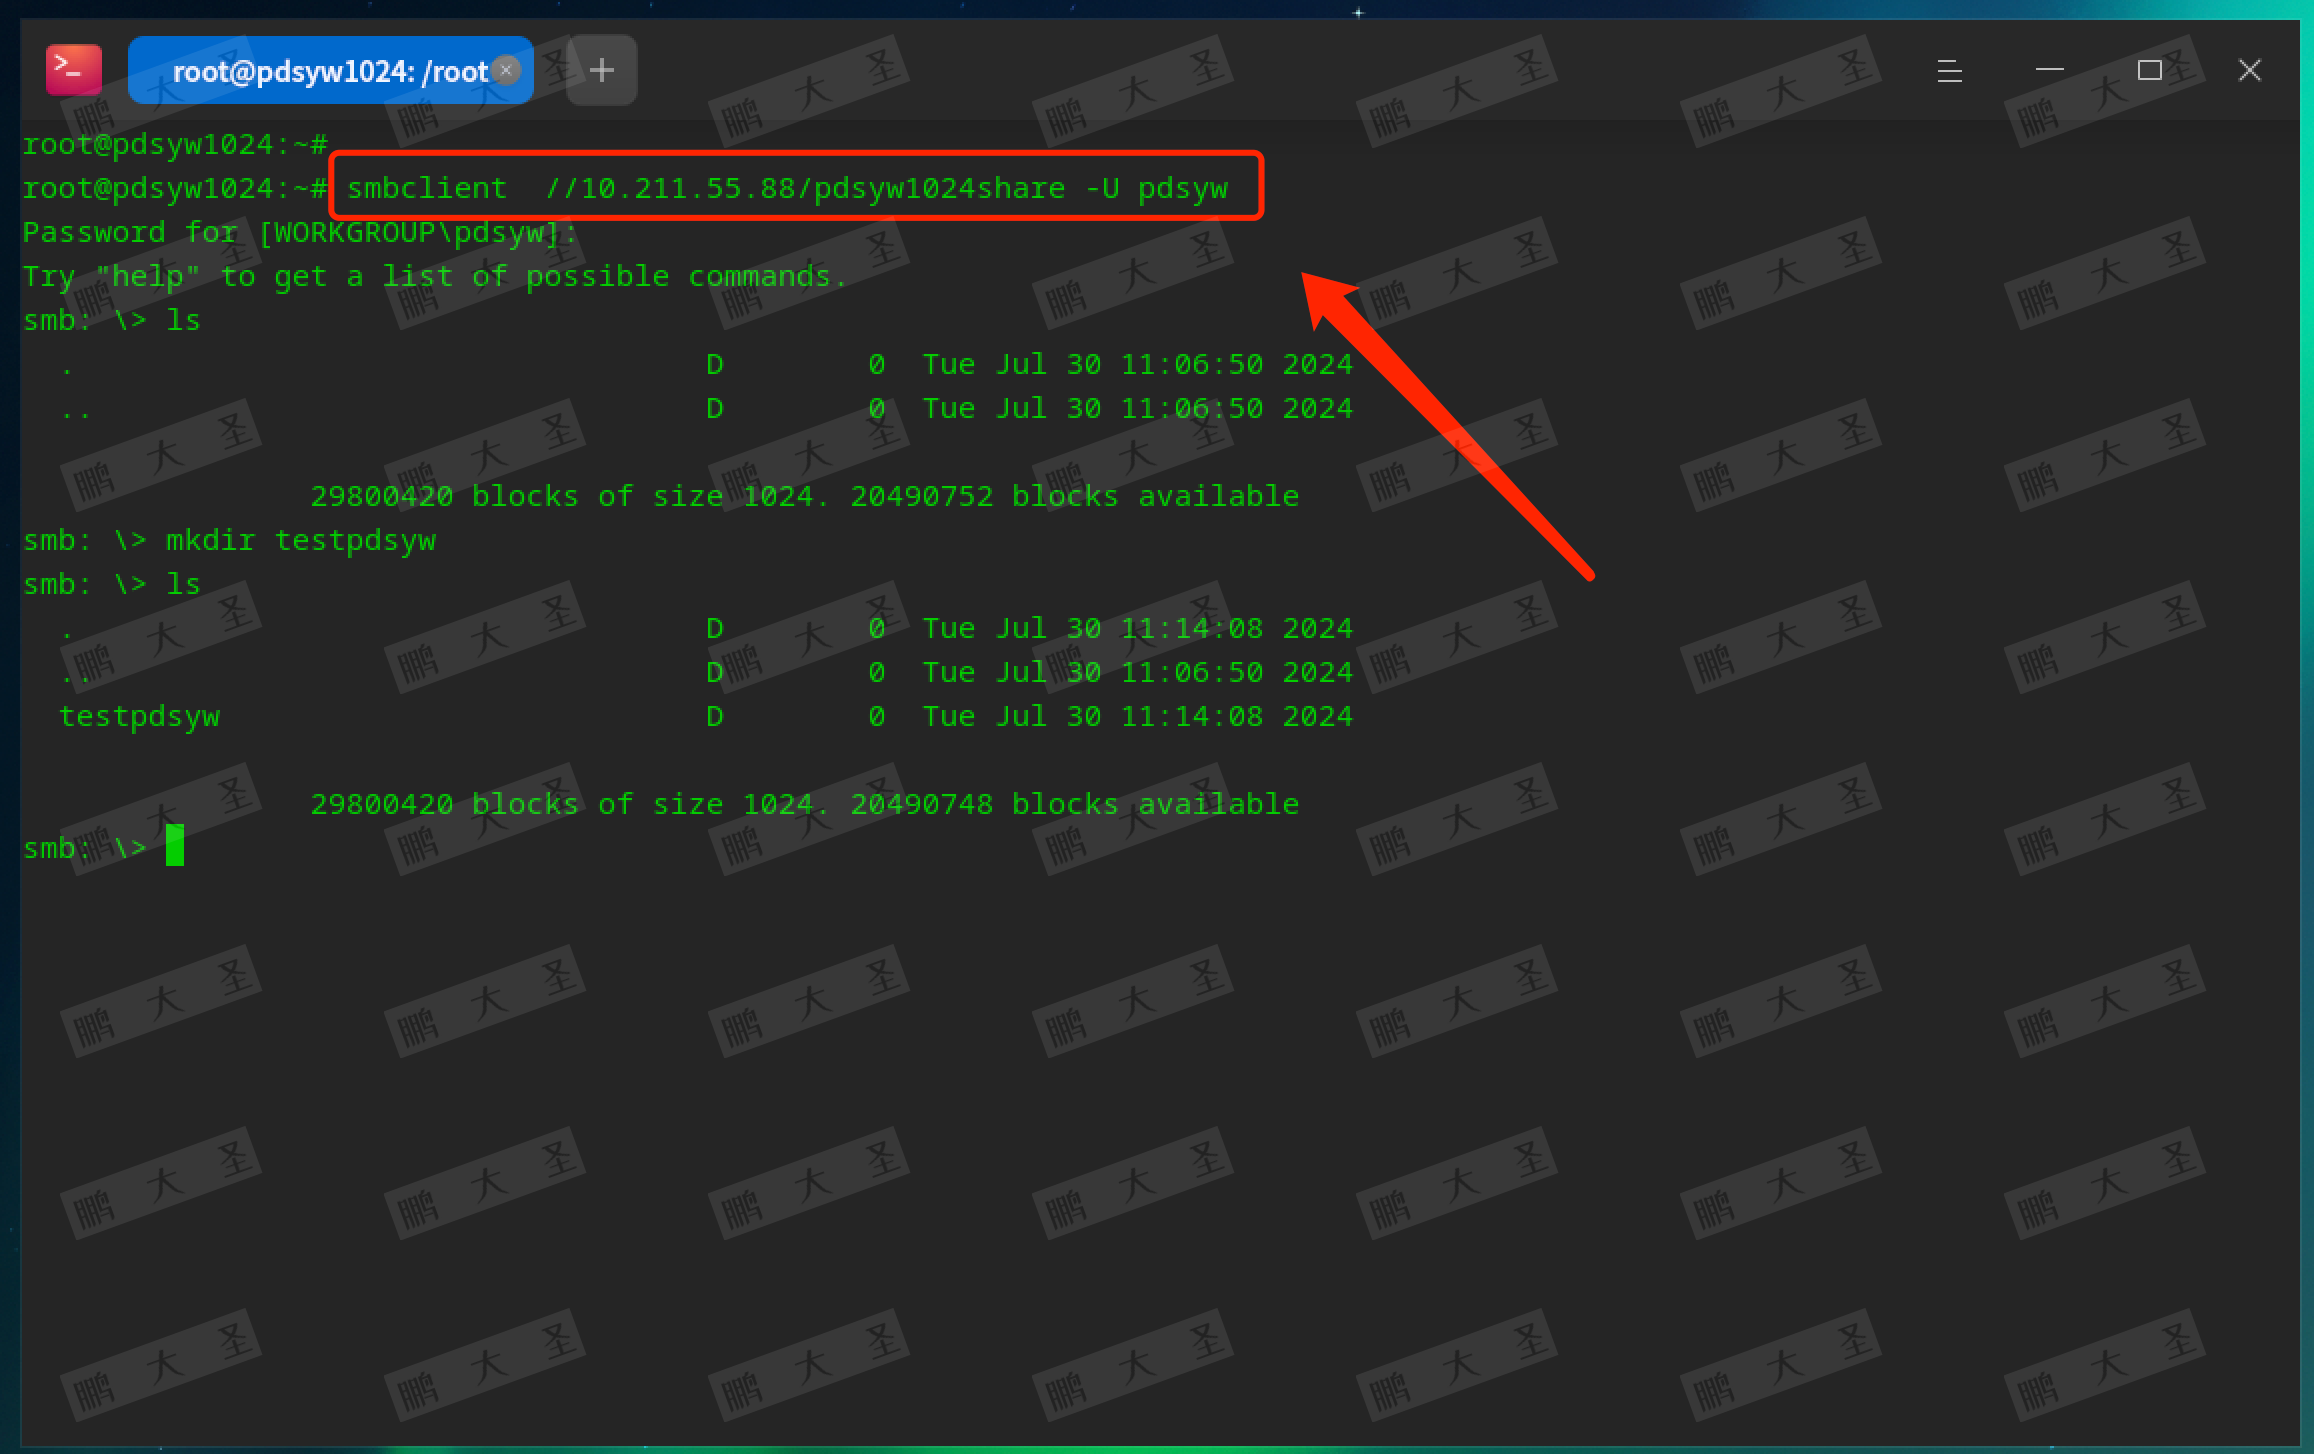2314x1454 pixels.
Task: Click the word "help" in hint line
Action: [x=148, y=276]
